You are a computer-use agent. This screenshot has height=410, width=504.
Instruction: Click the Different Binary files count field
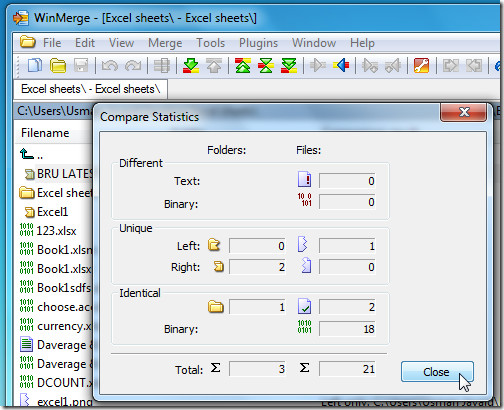347,202
